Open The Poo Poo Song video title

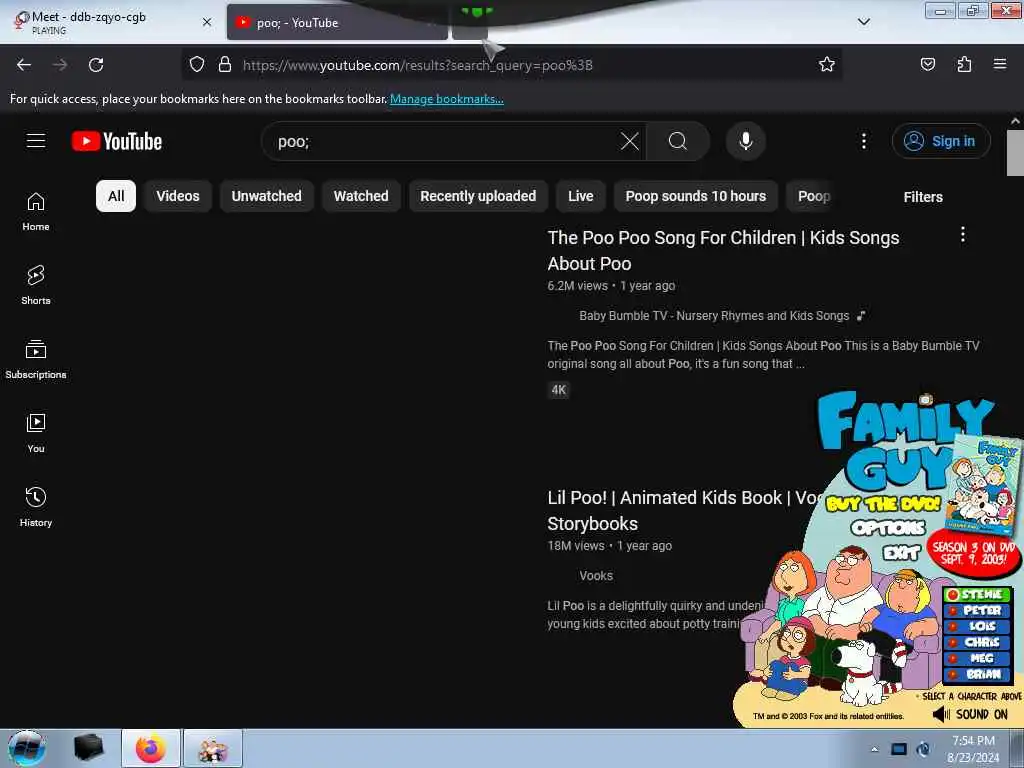[723, 251]
